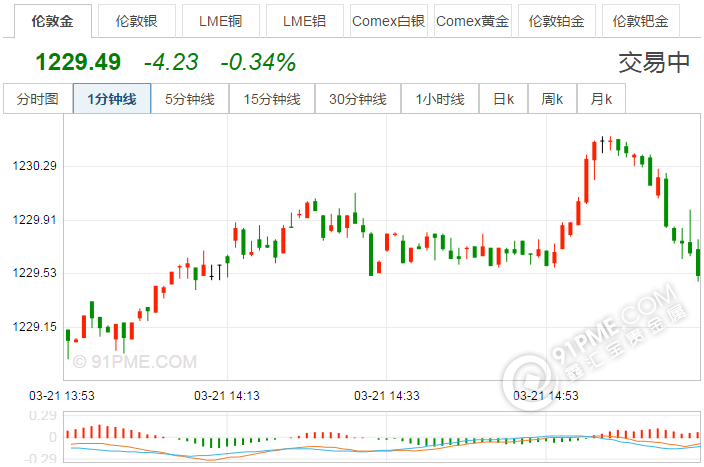Open the LME铝 tab
Screen dimensions: 704x467
pos(304,21)
